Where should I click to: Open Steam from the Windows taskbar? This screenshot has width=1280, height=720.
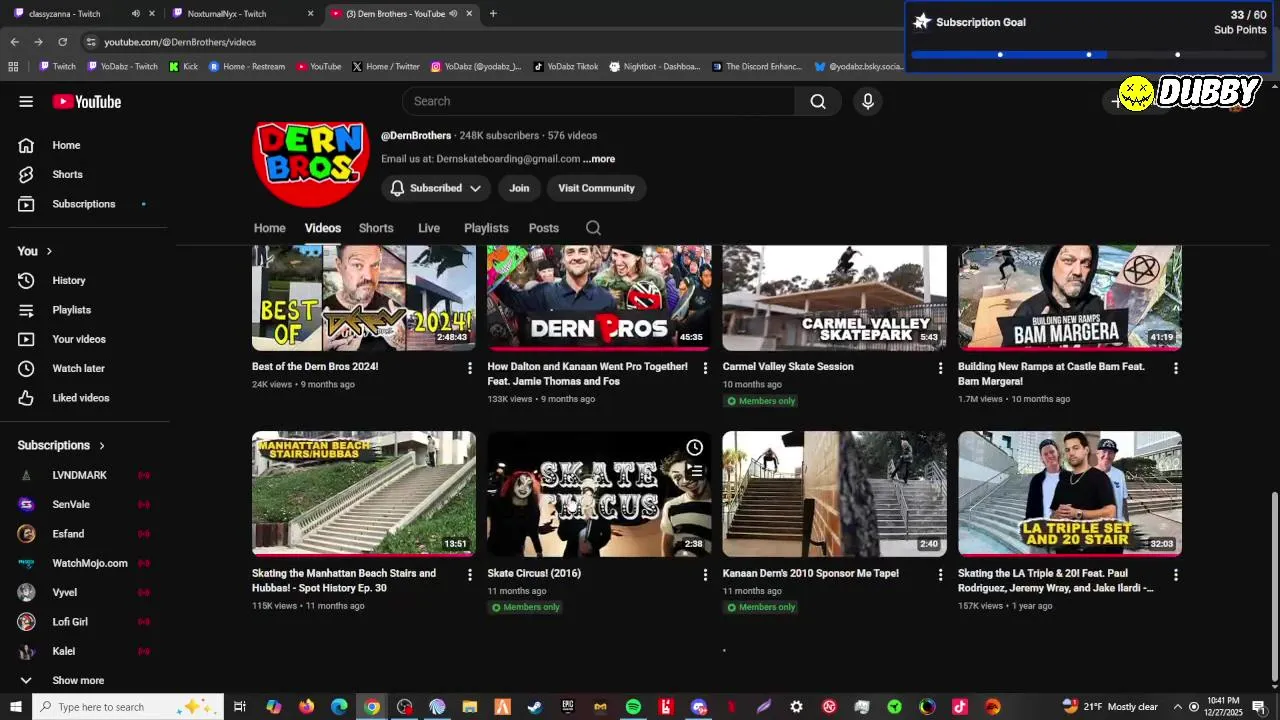(x=535, y=707)
